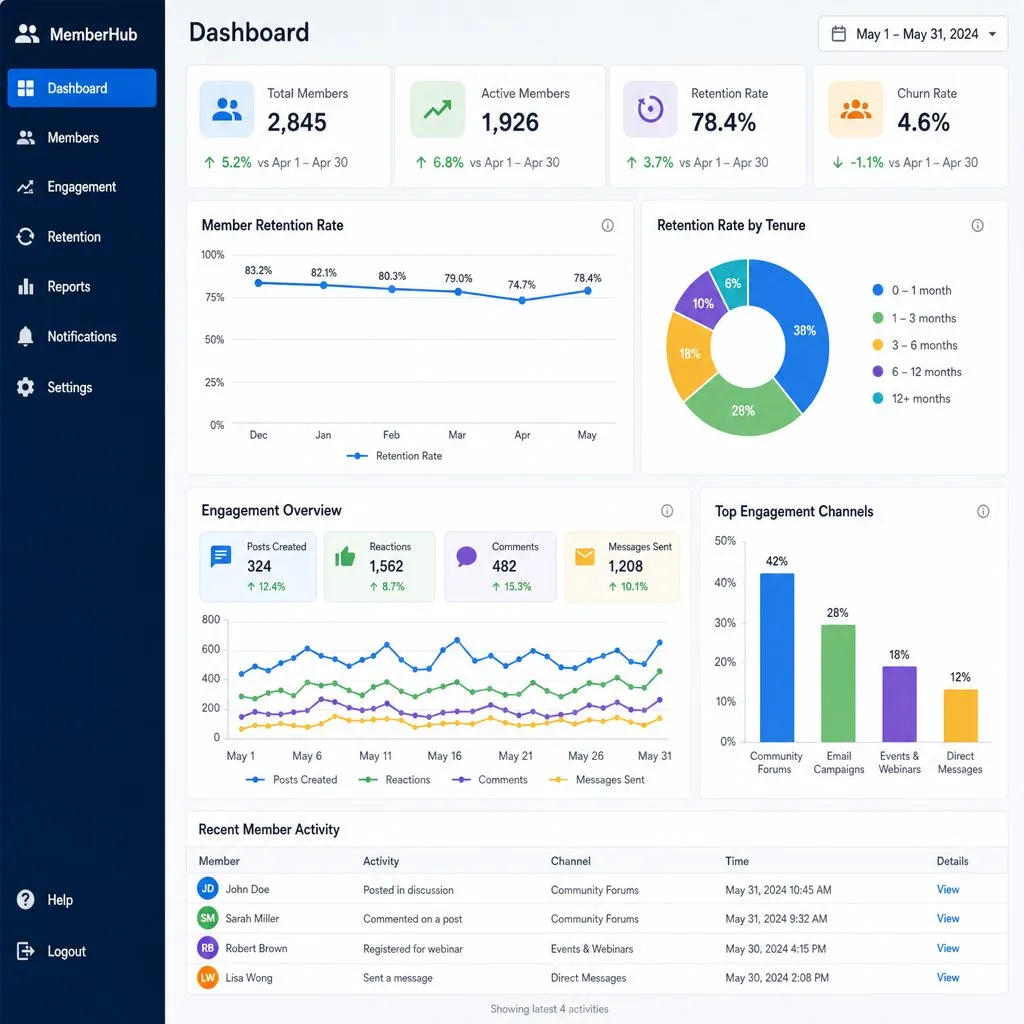Click the calendar icon in date picker
The width and height of the screenshot is (1024, 1024).
[x=839, y=34]
